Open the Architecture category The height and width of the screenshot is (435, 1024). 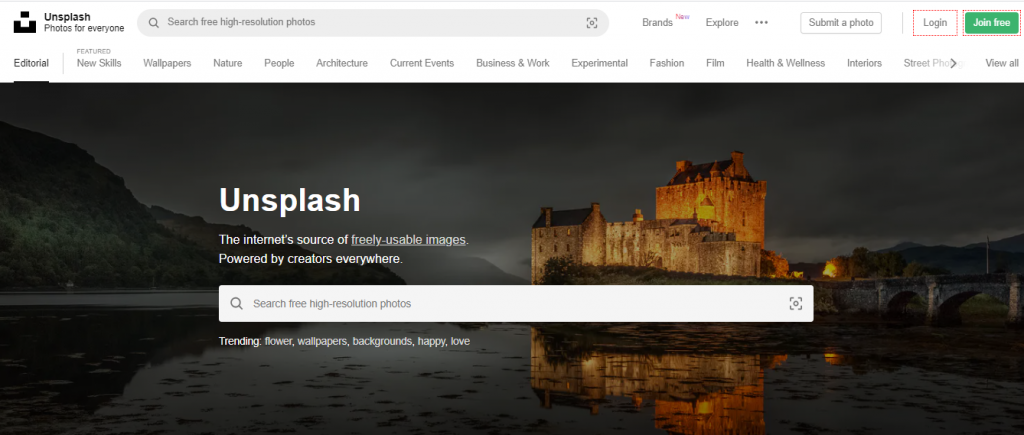[341, 63]
